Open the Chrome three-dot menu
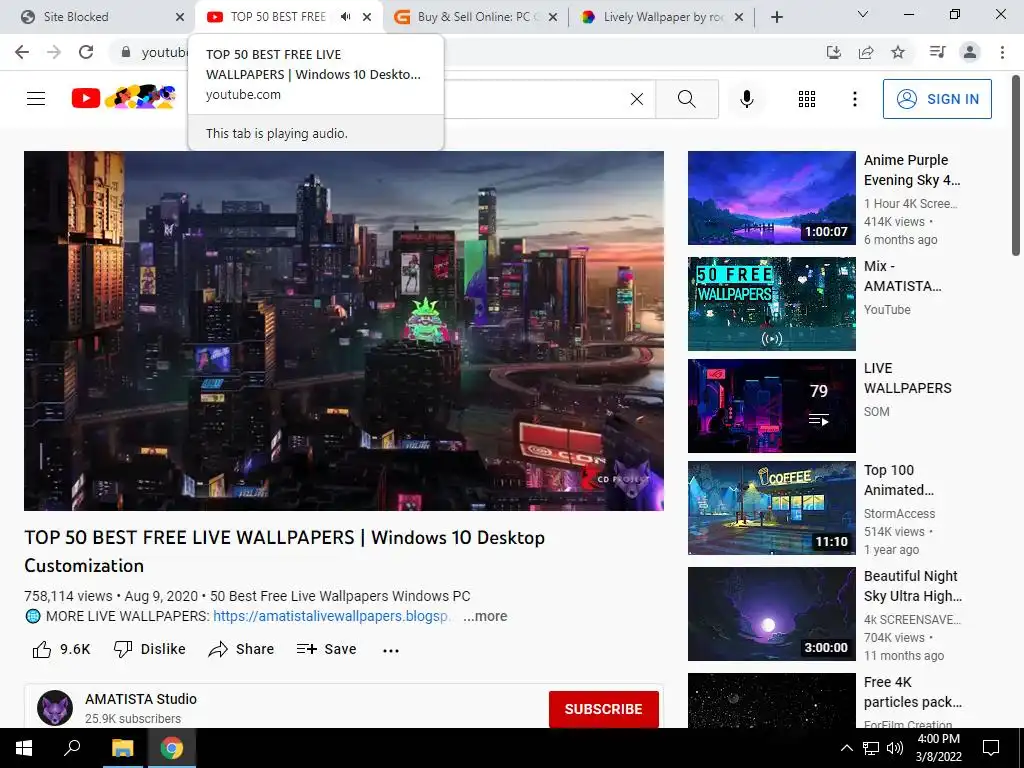The height and width of the screenshot is (768, 1024). [x=1002, y=52]
